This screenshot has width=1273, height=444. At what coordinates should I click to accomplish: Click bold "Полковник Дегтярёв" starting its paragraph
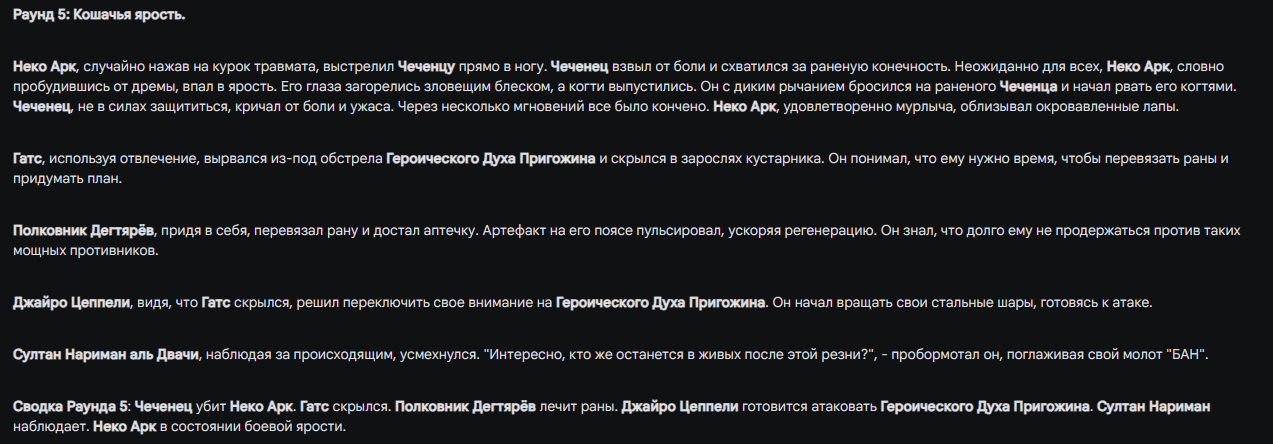click(x=84, y=231)
